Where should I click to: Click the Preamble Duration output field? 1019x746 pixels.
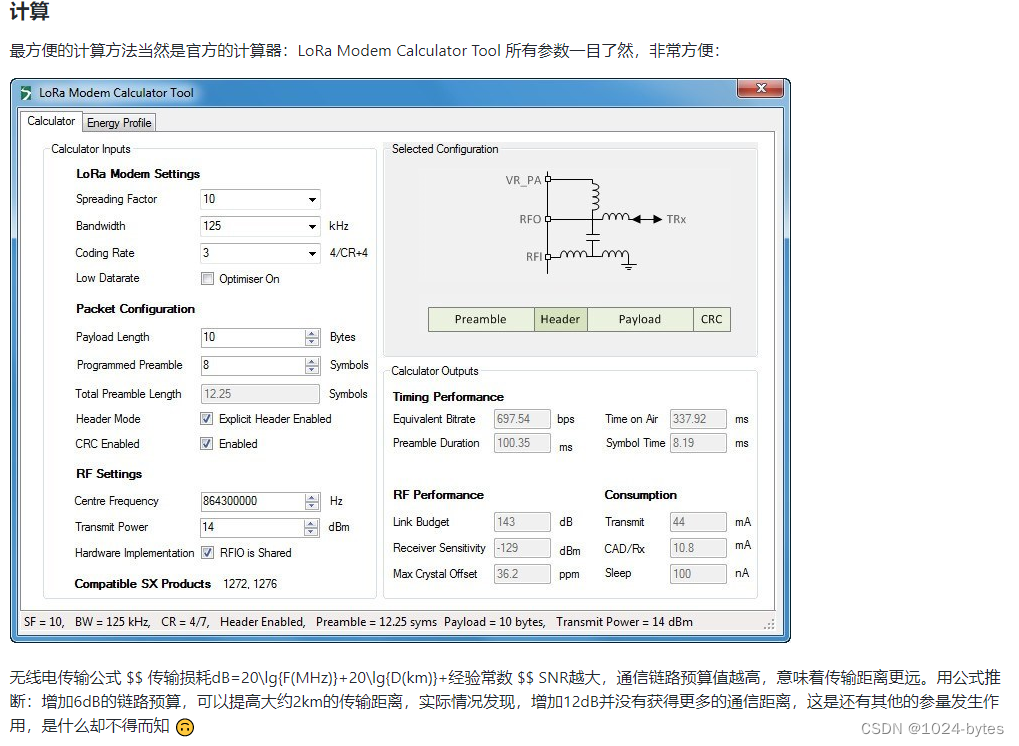[522, 443]
